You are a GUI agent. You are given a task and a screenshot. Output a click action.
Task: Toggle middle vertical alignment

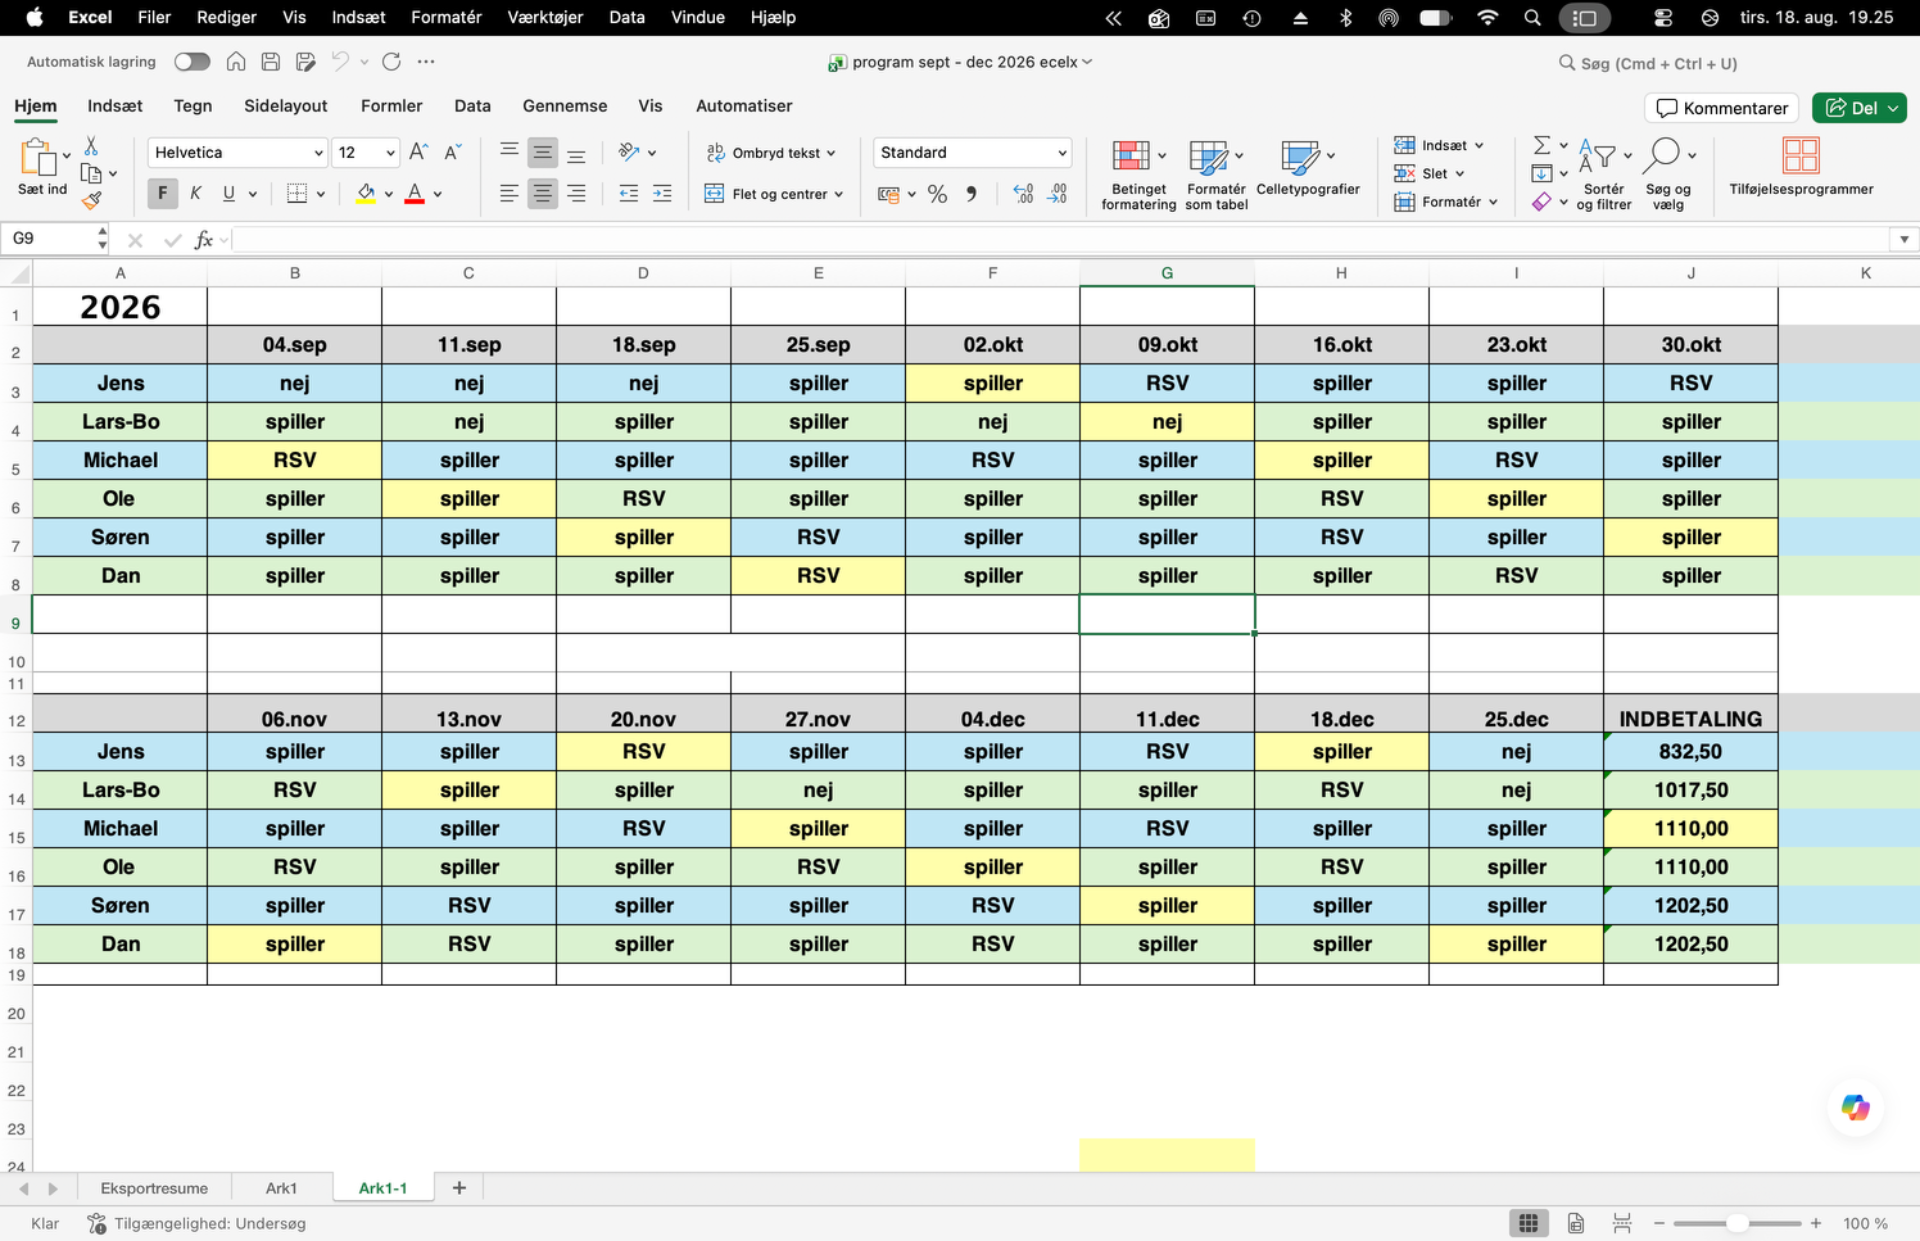point(543,152)
